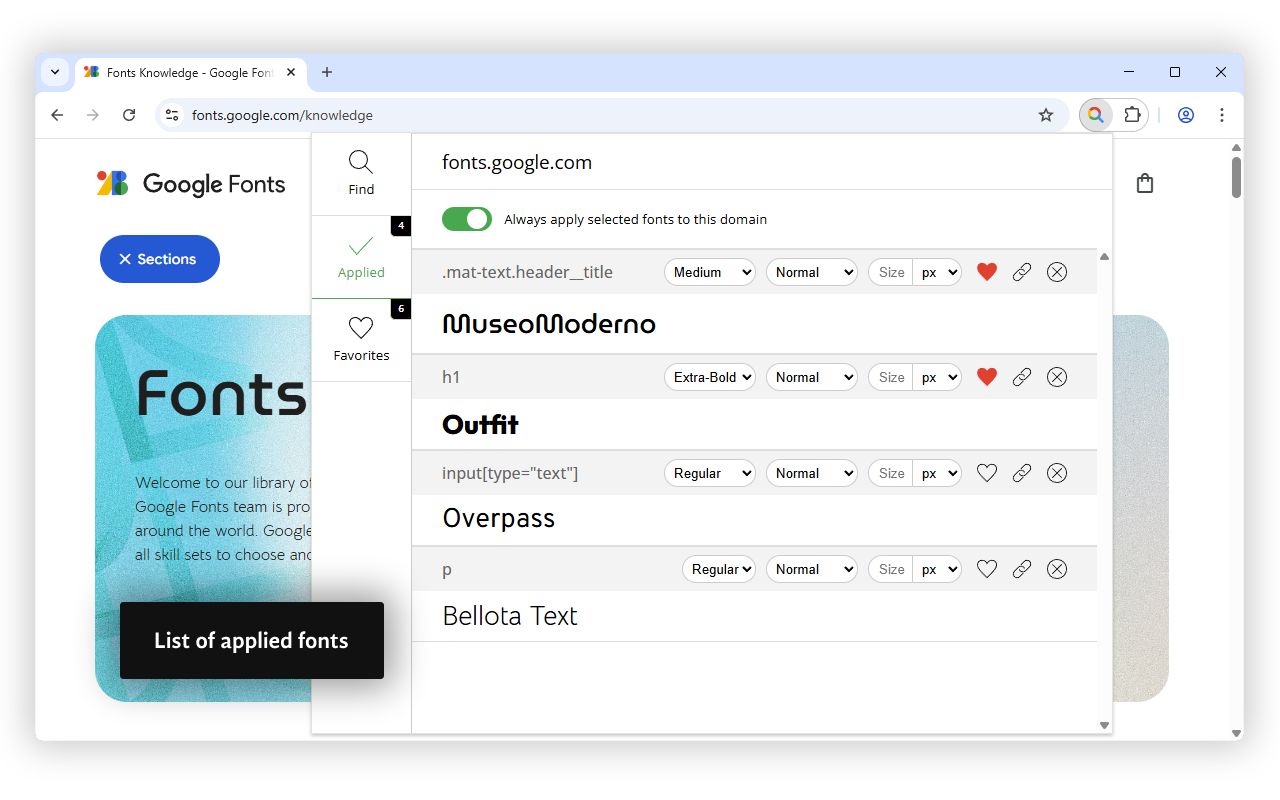Unfavorite the MuseoModerno font rule
1280x800 pixels.
[986, 271]
